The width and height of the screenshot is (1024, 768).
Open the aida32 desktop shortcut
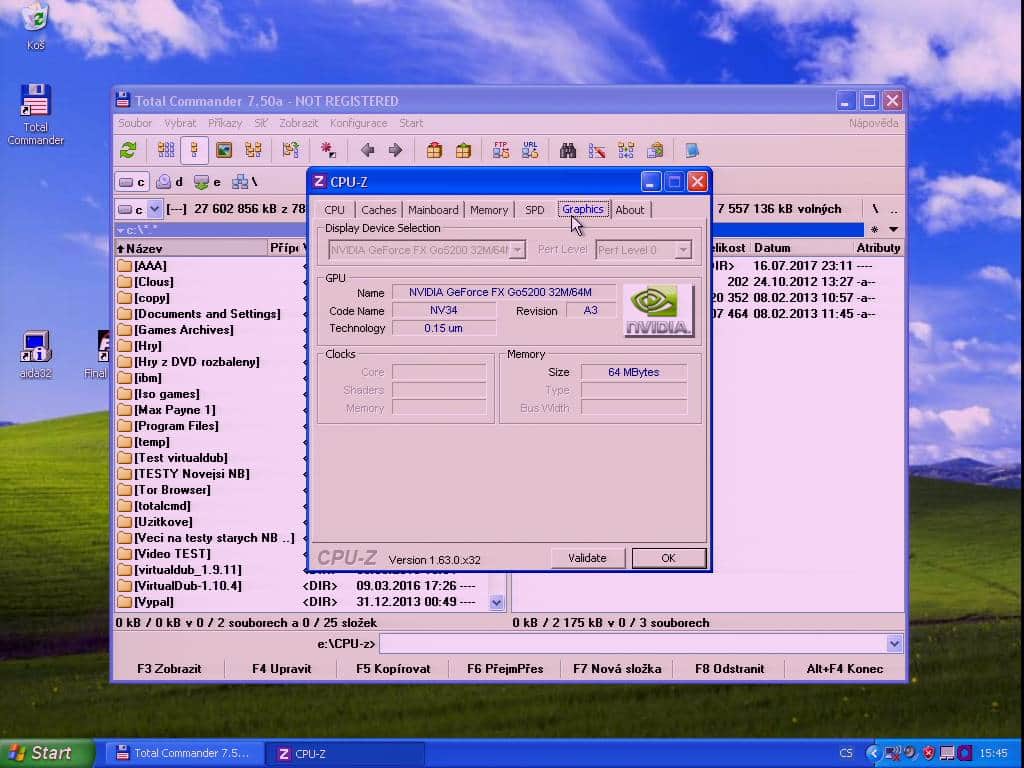tap(35, 355)
